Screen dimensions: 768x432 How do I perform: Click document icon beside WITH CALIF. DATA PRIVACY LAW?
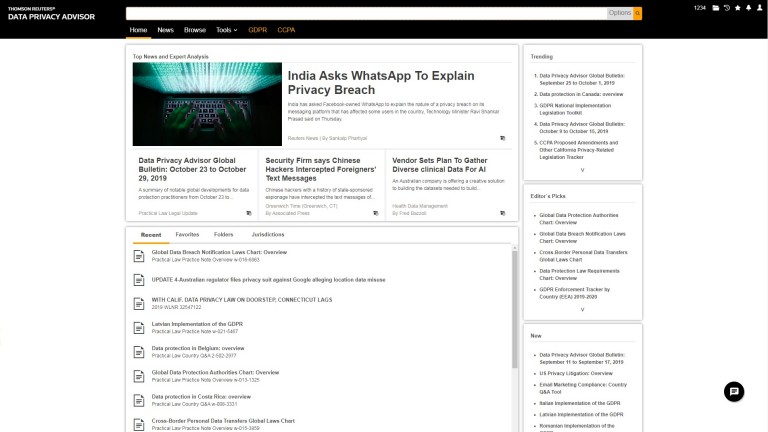(x=139, y=304)
